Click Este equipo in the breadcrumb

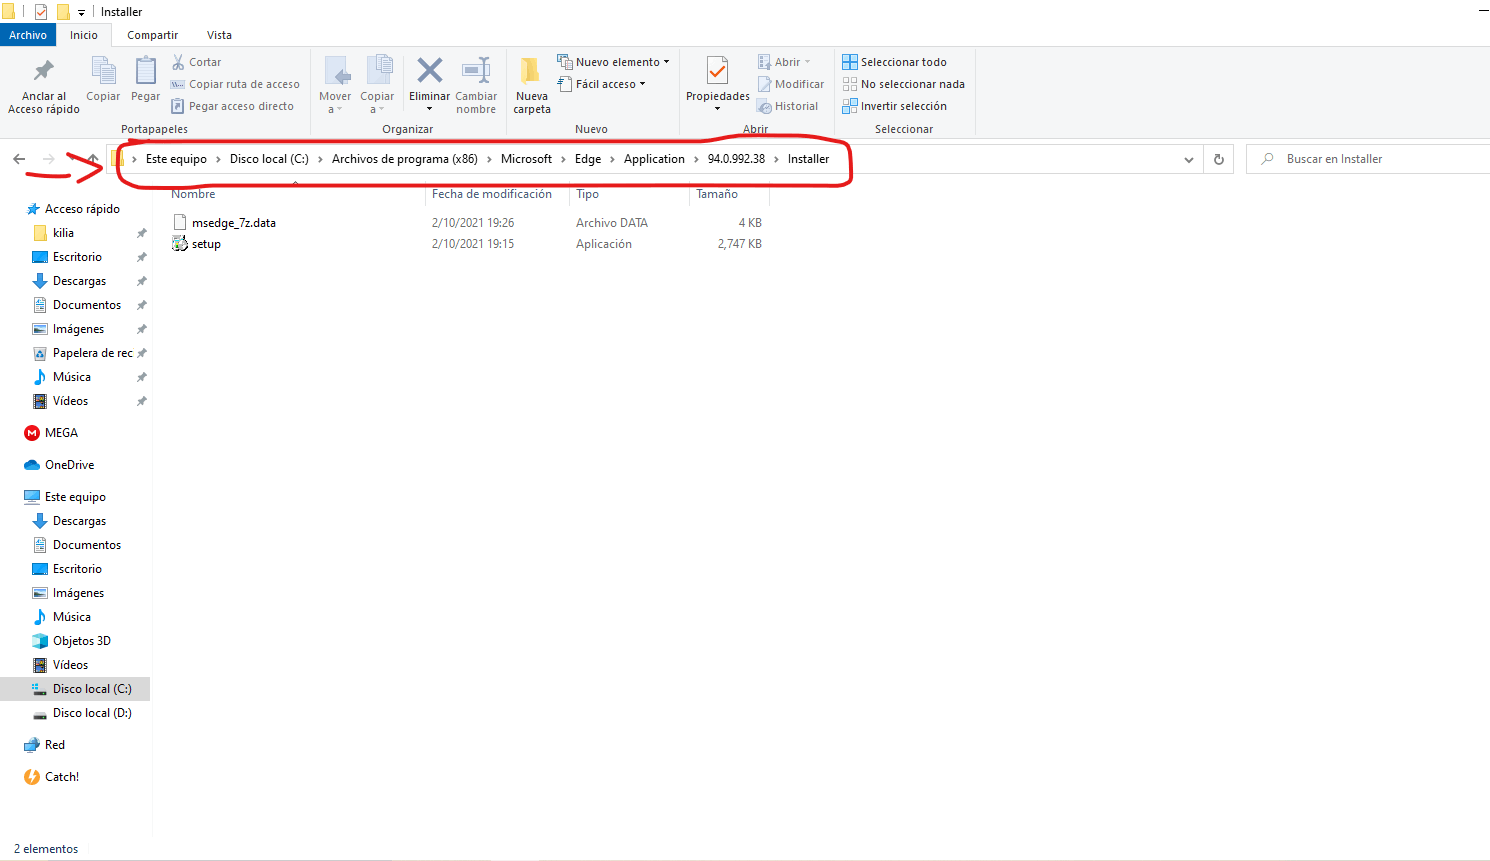tap(176, 159)
